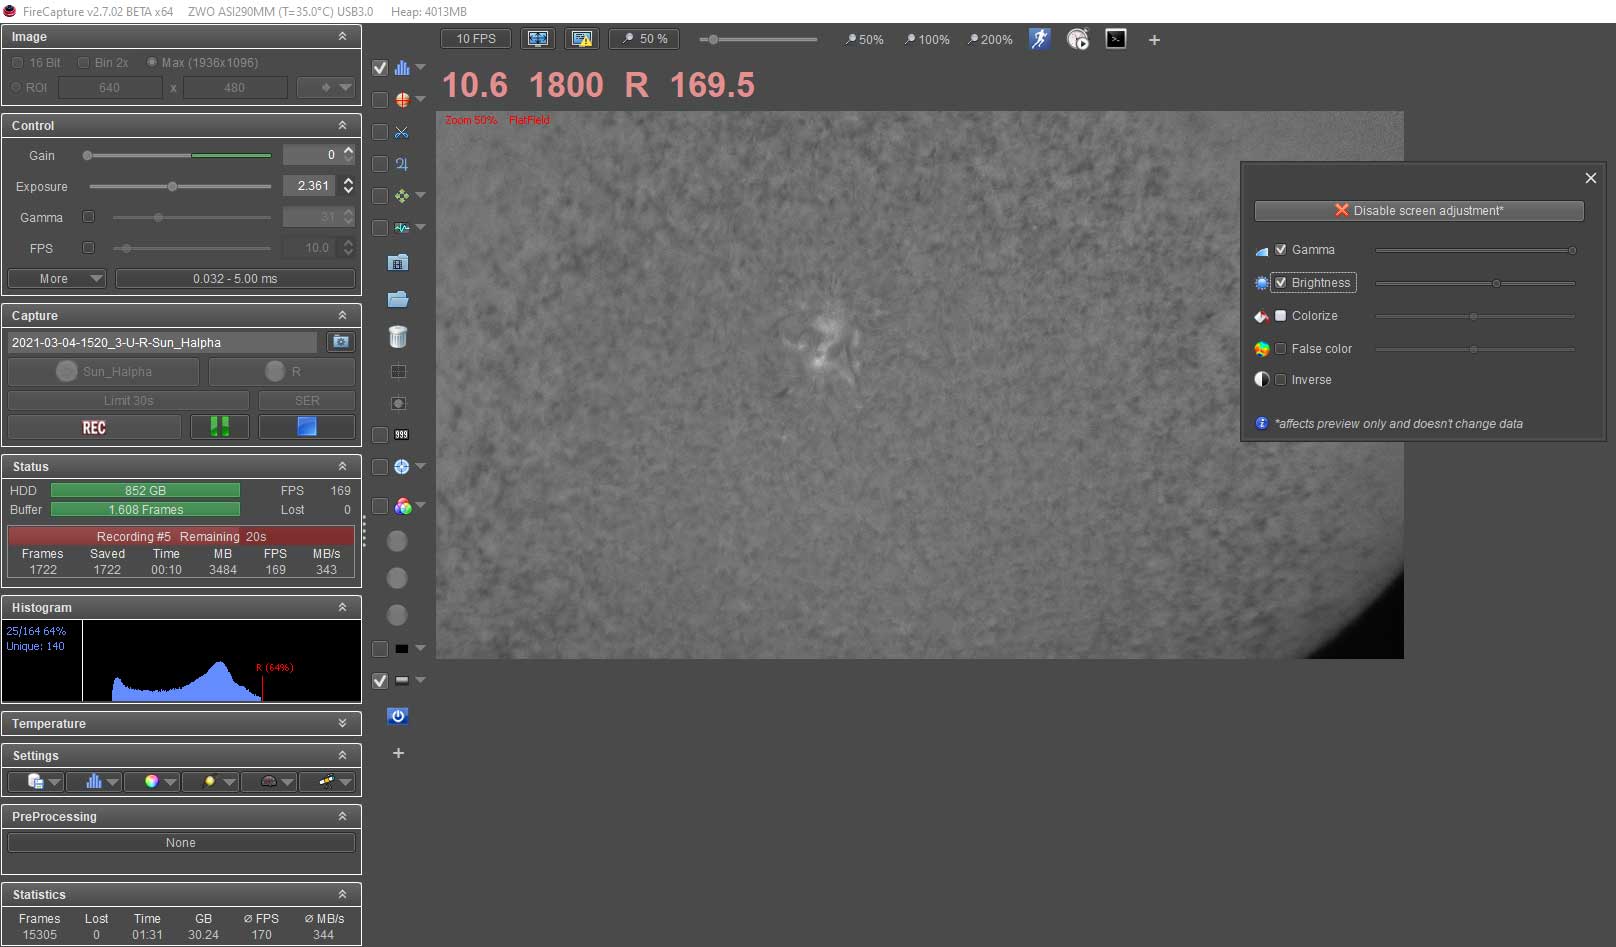The width and height of the screenshot is (1616, 947).
Task: Click the 50 % zoom indicator button
Action: pos(644,39)
